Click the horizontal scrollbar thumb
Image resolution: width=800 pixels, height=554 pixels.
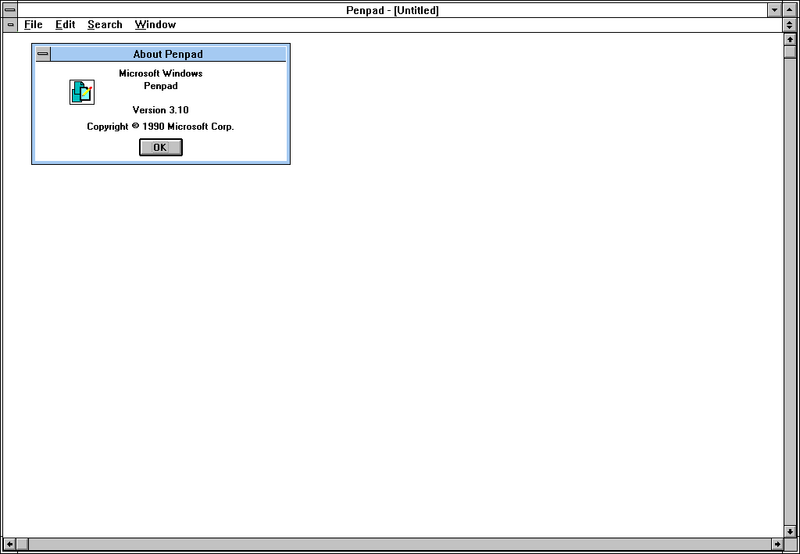click(22, 544)
